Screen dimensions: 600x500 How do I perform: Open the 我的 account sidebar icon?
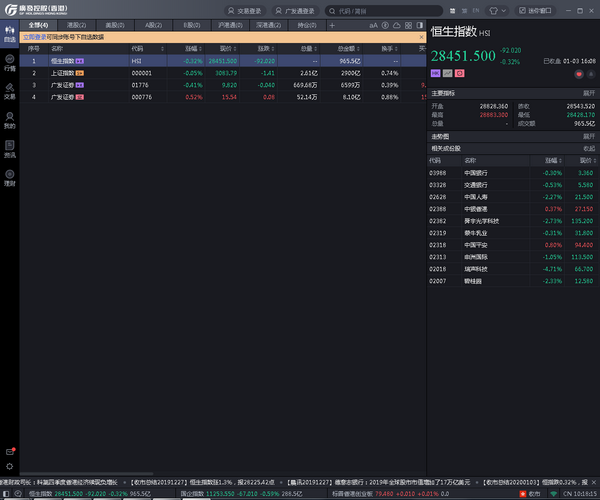coord(10,120)
